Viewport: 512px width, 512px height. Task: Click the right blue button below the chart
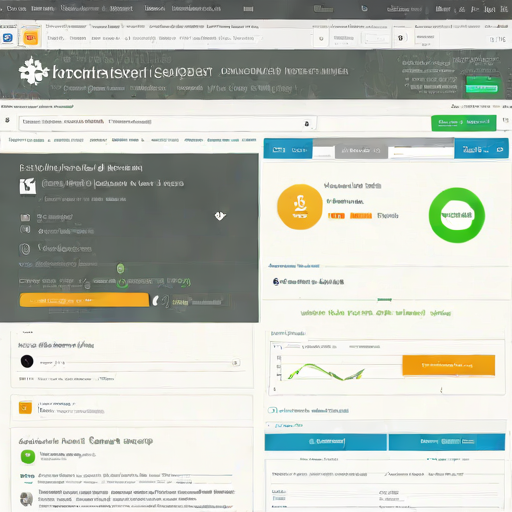point(447,442)
